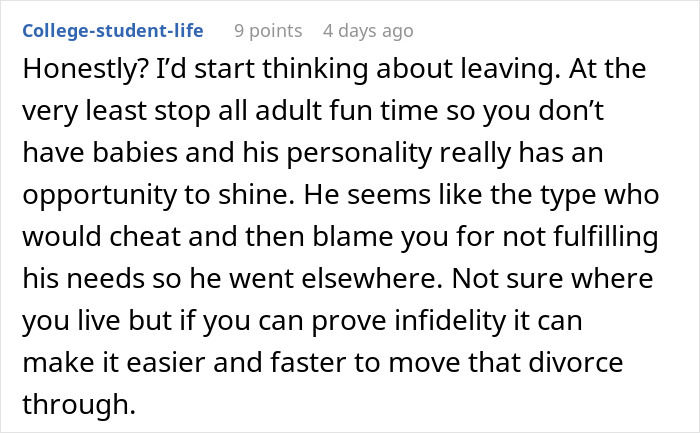This screenshot has height=433, width=700.
Task: Click the words would cheat in the comment
Action: [x=101, y=237]
